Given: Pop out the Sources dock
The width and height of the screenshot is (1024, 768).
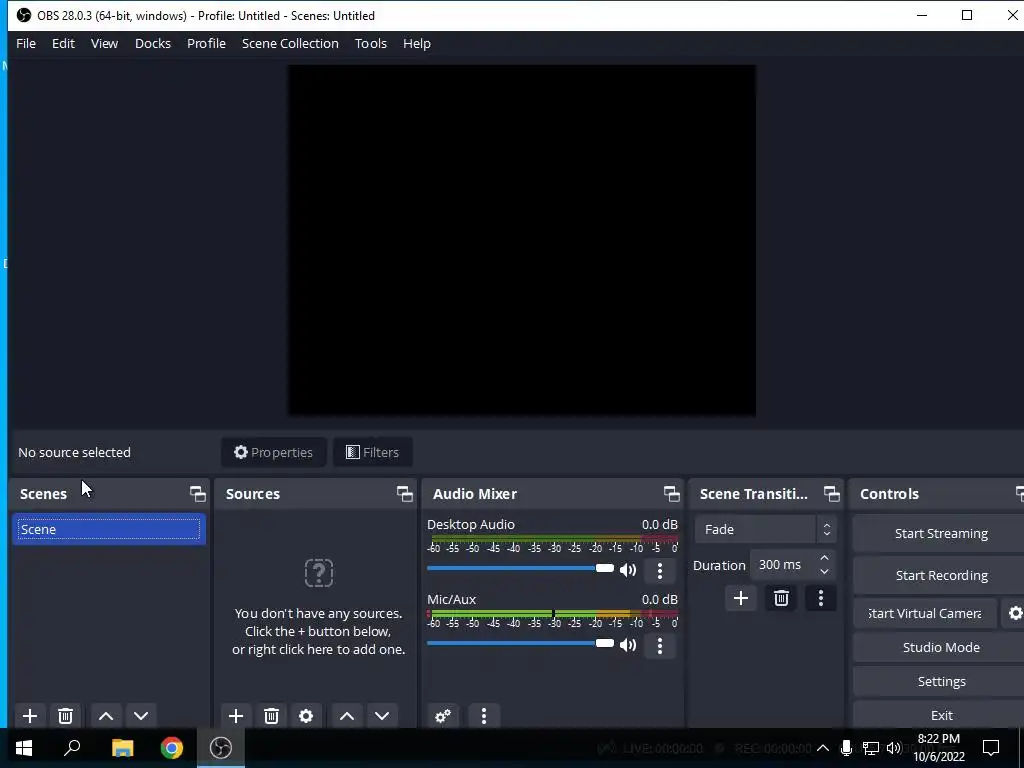Looking at the screenshot, I should [404, 494].
